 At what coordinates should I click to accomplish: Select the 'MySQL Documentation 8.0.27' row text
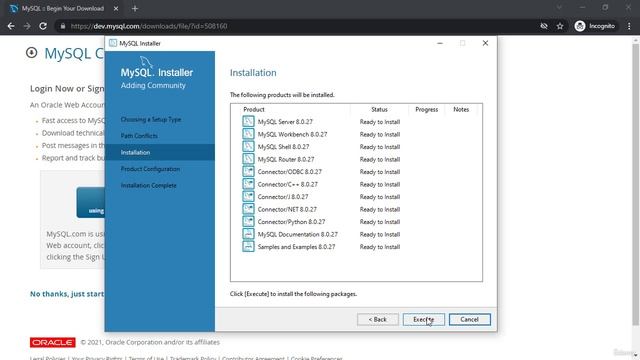click(298, 234)
